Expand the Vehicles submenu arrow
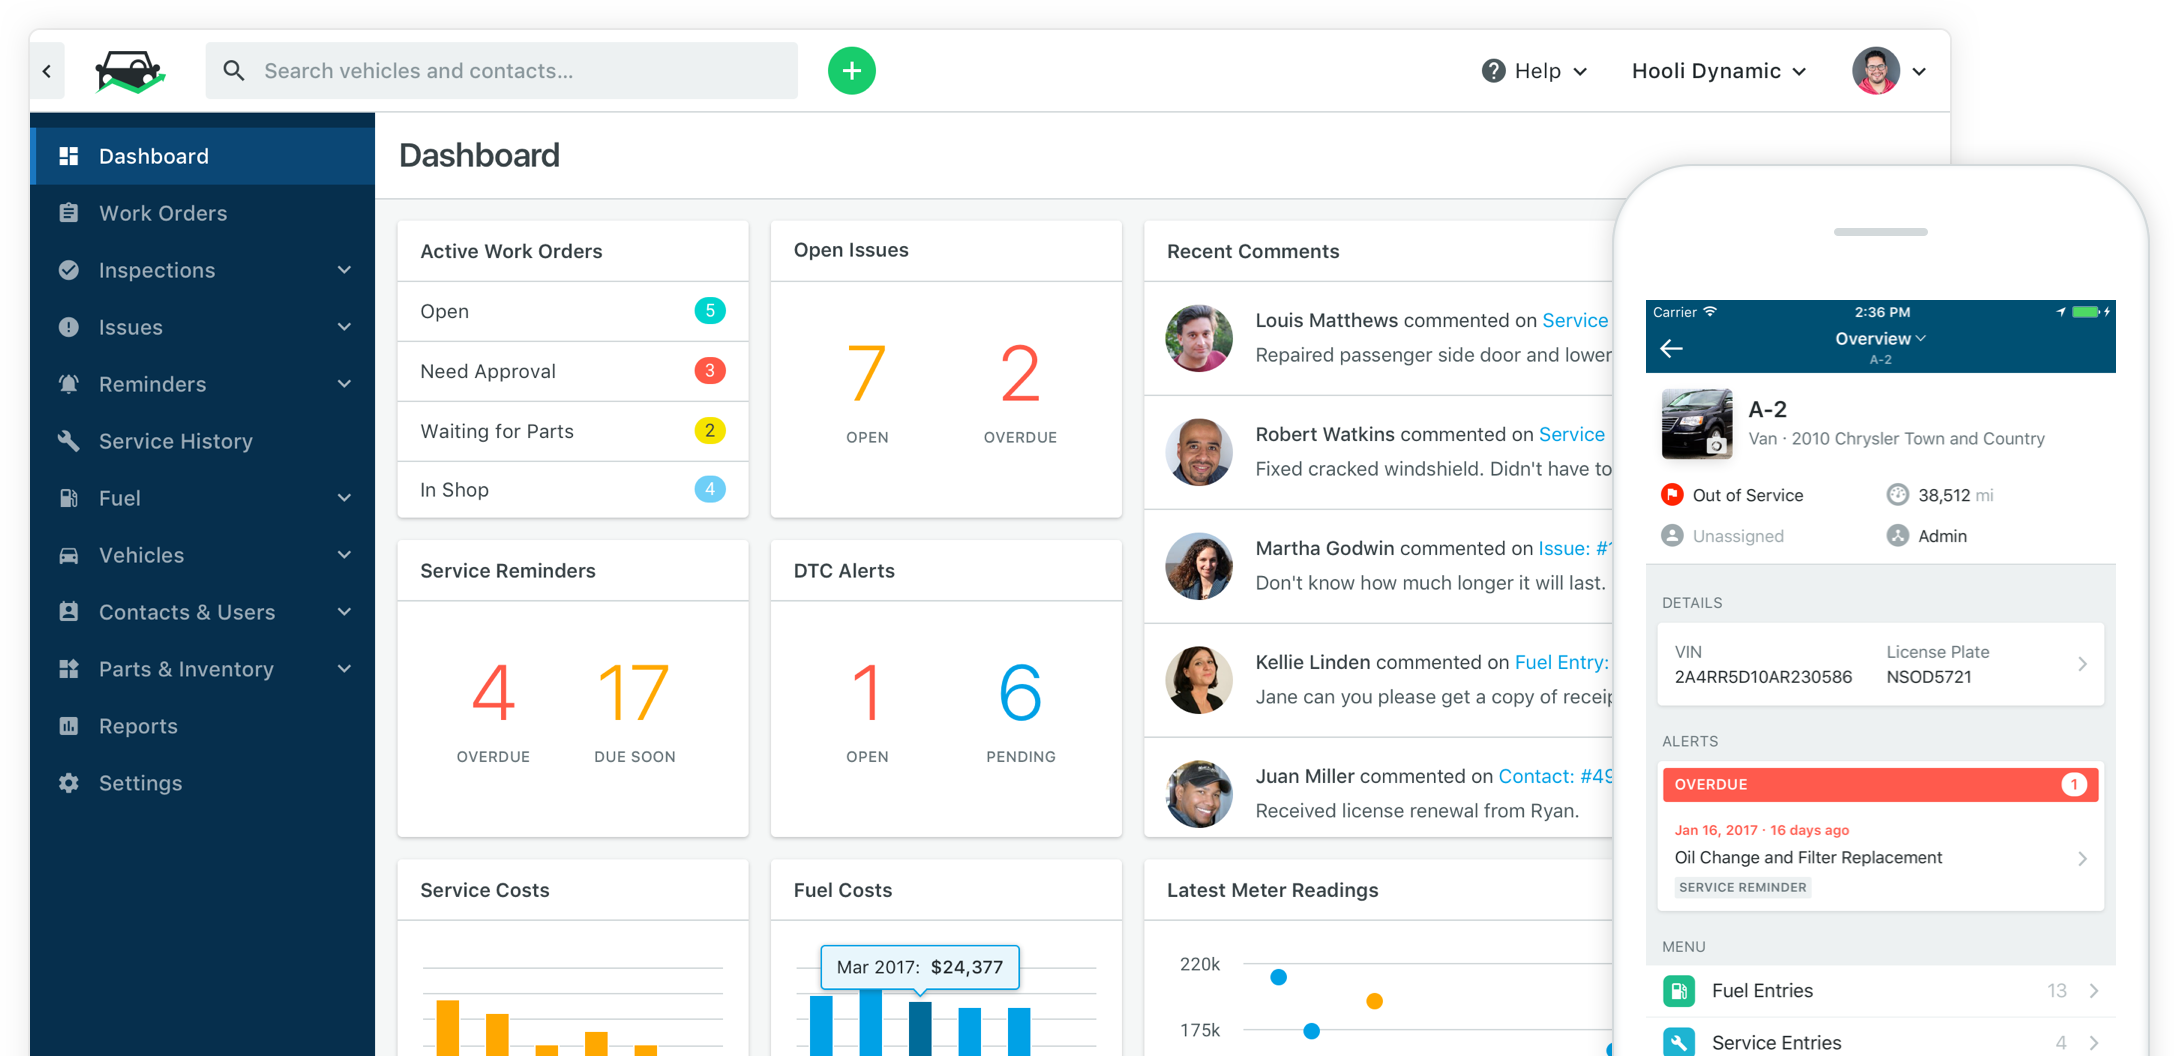2174x1056 pixels. click(345, 555)
